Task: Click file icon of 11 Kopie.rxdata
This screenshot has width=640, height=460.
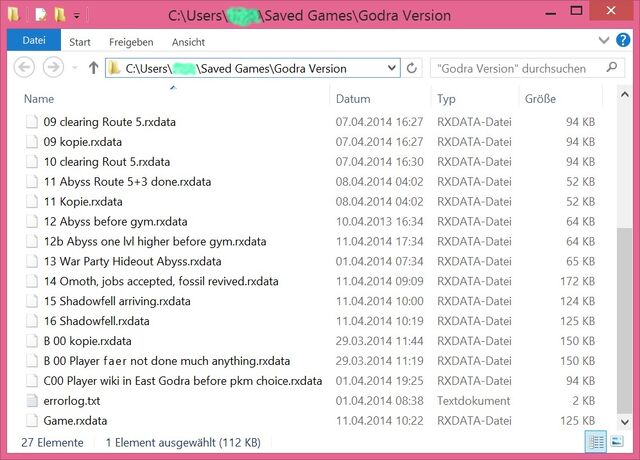Action: pyautogui.click(x=32, y=202)
